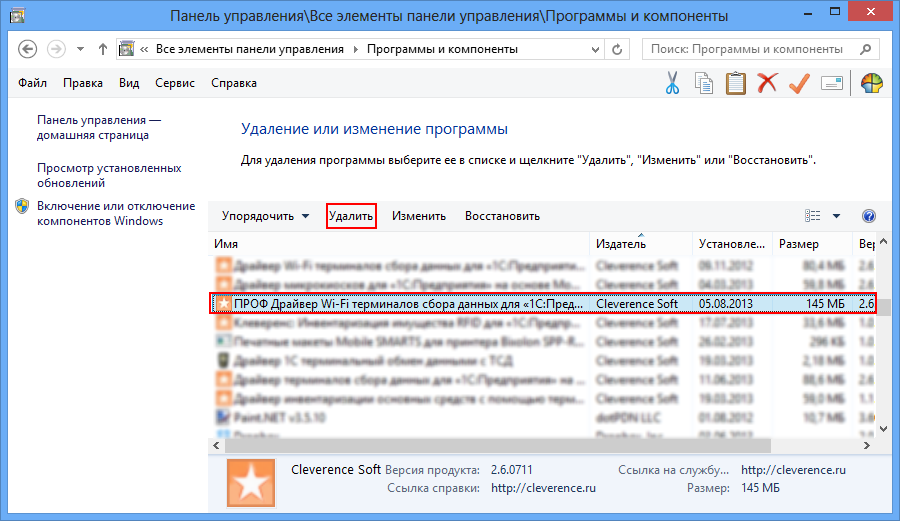
Task: Click the support link http://cleverence.ru on right
Action: click(x=793, y=470)
